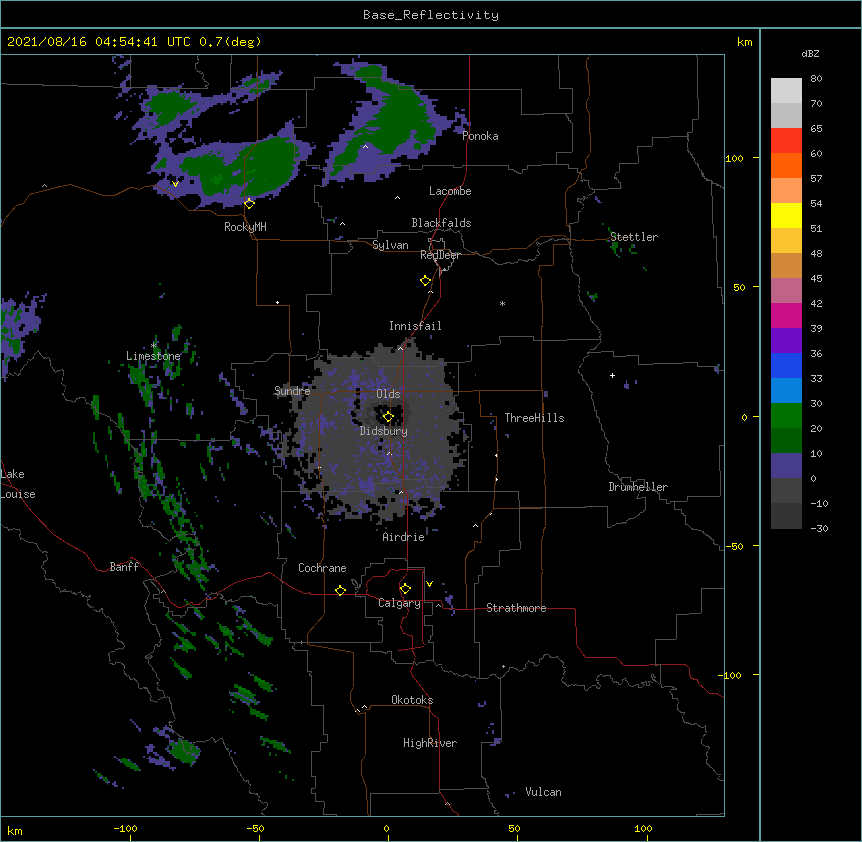This screenshot has width=862, height=842.
Task: Click the yellow marker south of RedDeer
Action: [x=425, y=281]
